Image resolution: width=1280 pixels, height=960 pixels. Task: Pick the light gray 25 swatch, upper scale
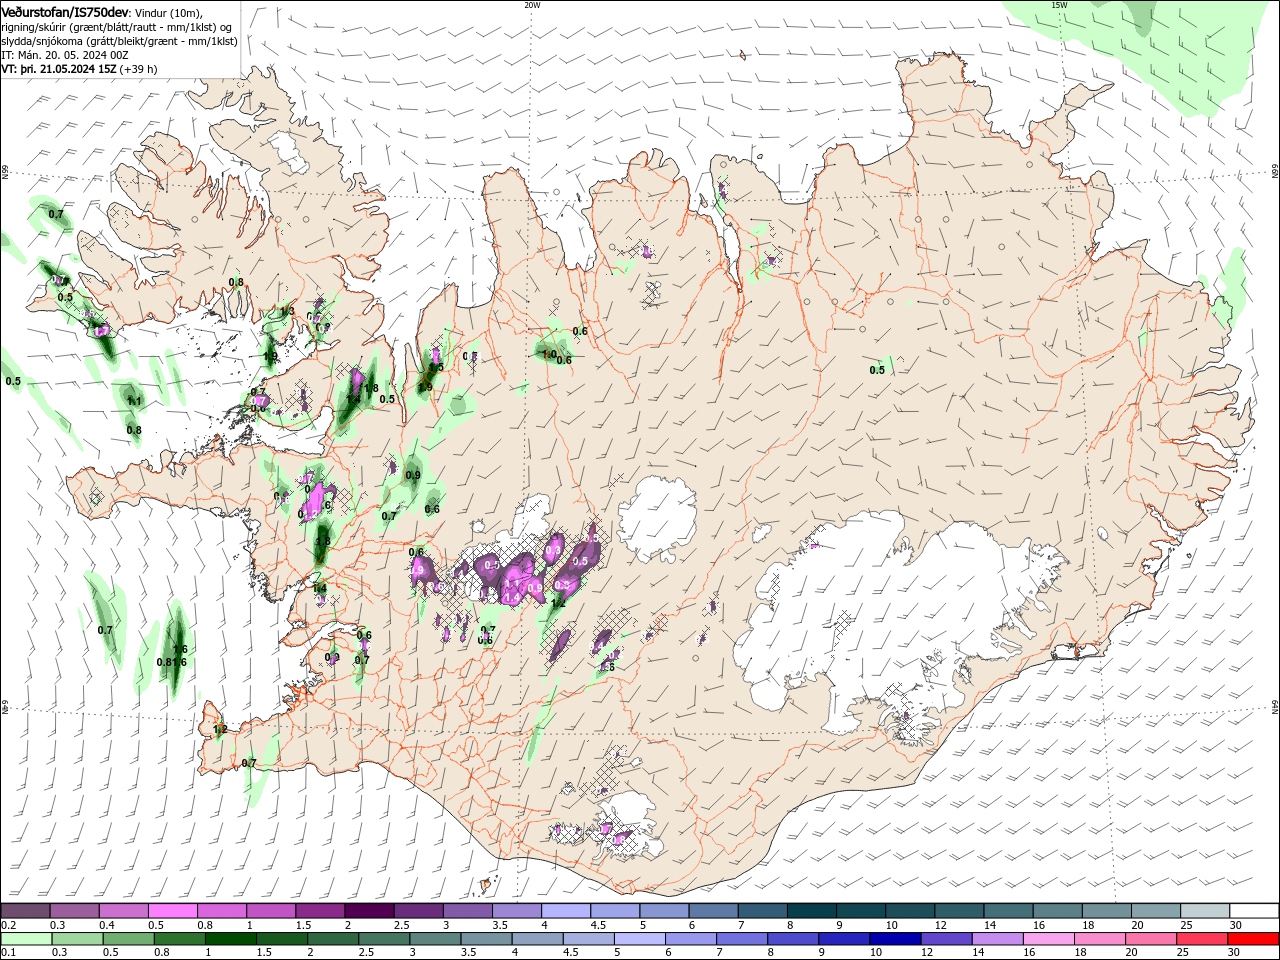pyautogui.click(x=1204, y=911)
